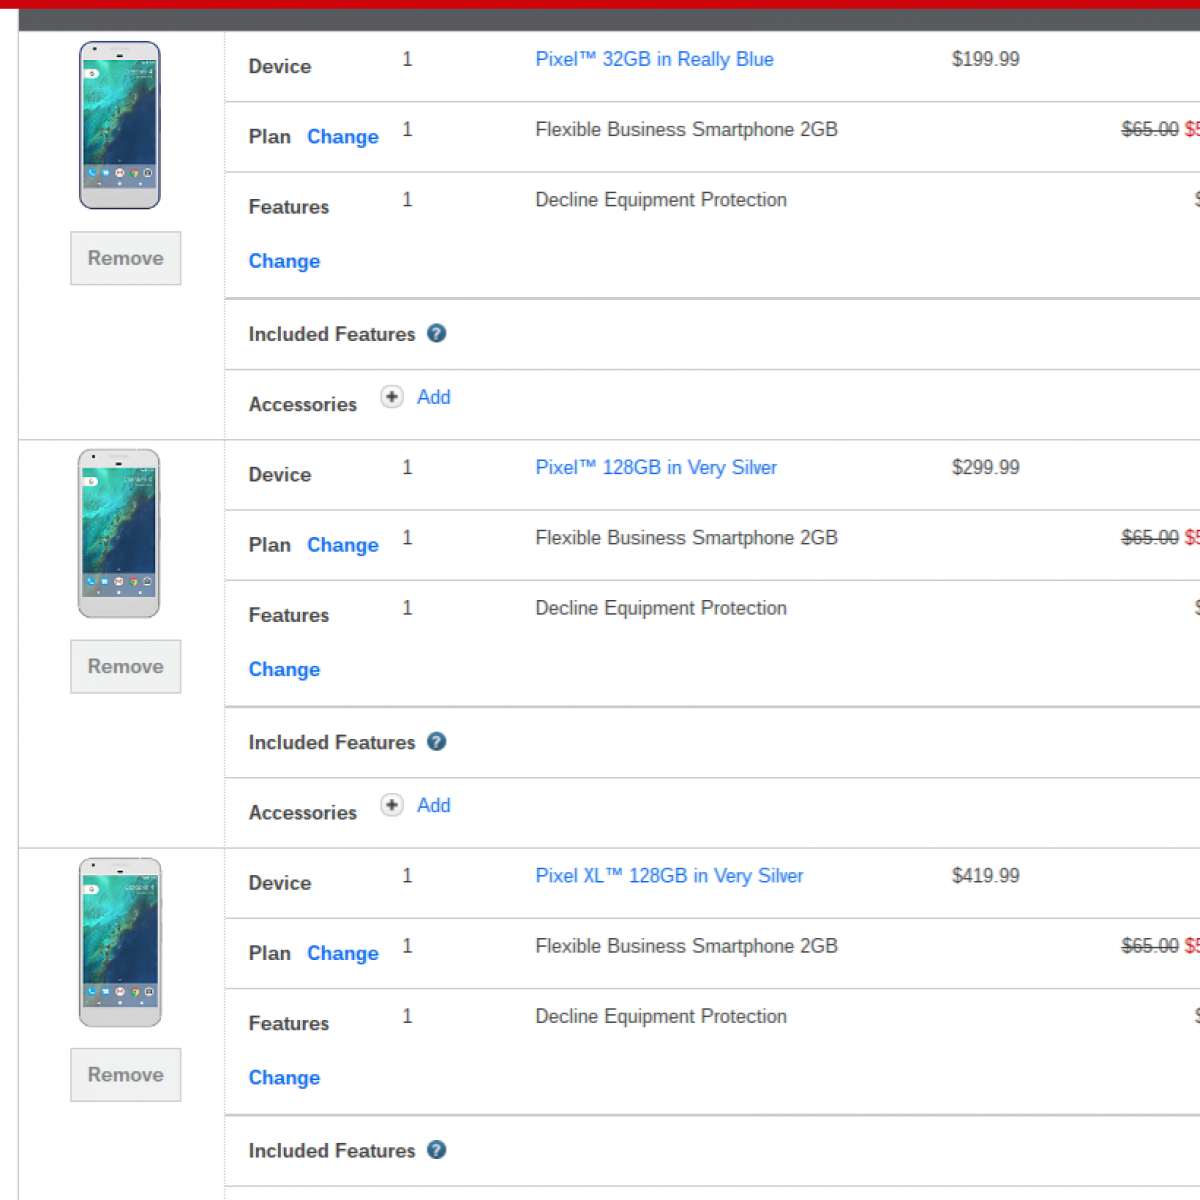The width and height of the screenshot is (1200, 1200).
Task: Click plus icon for Pixel 128GB Very Silver accessories
Action: click(392, 805)
